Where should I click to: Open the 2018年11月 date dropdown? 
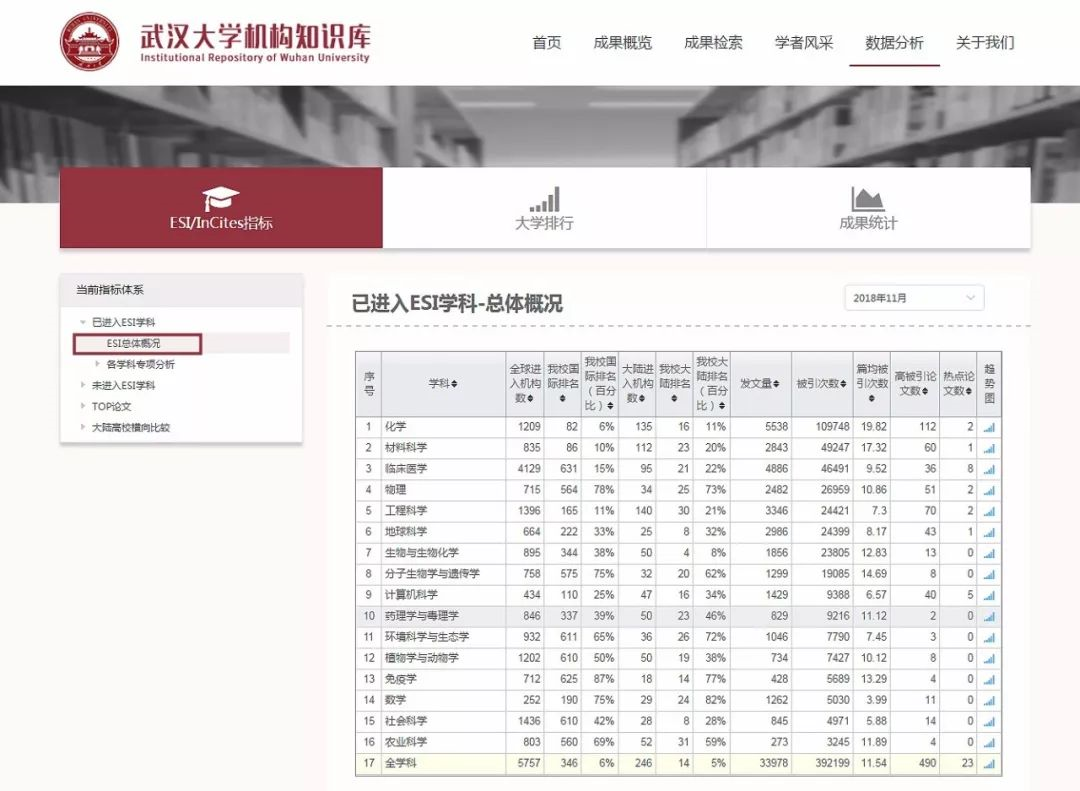point(913,297)
